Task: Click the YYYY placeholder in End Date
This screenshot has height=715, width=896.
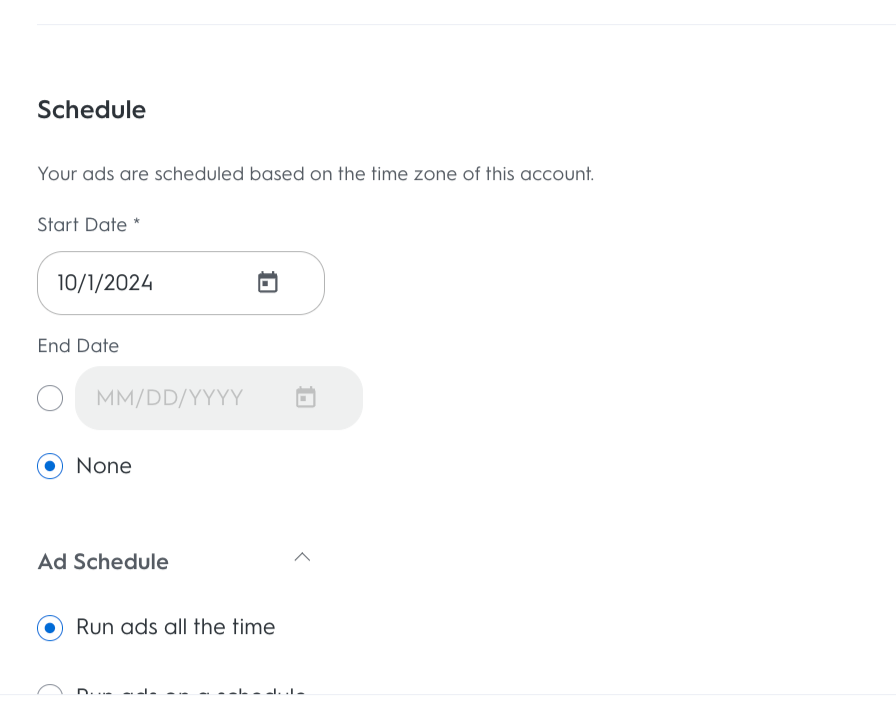Action: point(217,398)
